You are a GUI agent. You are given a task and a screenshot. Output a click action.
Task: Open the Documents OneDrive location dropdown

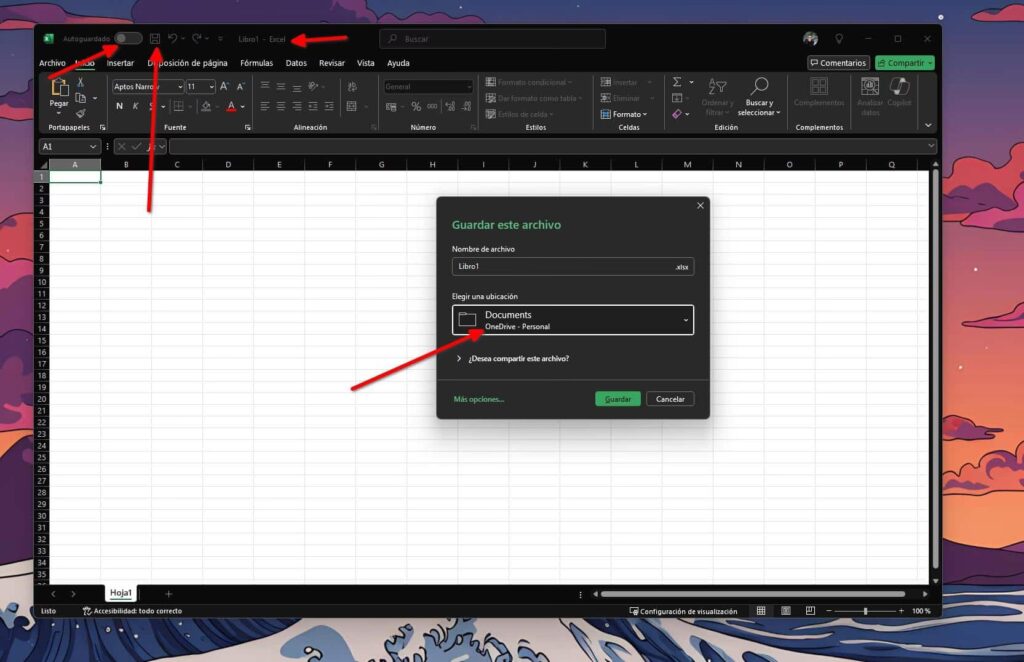[x=572, y=320]
